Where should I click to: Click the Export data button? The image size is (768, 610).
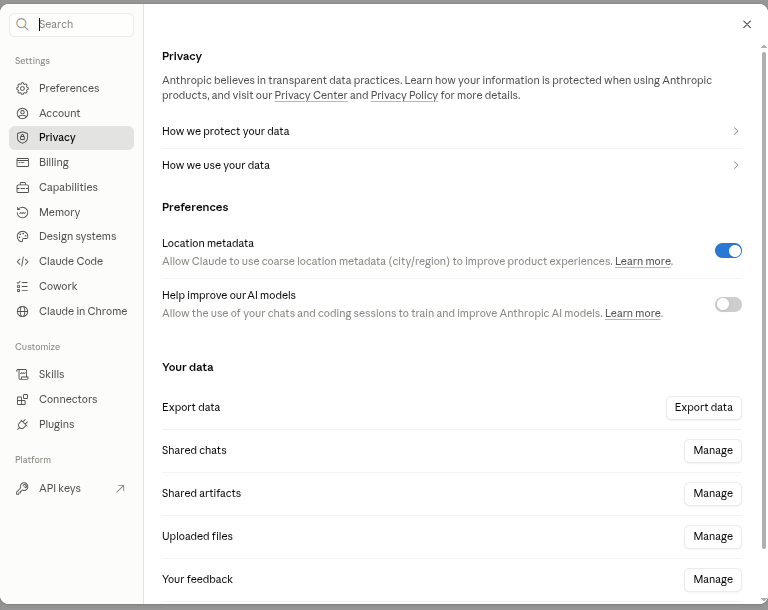(704, 408)
